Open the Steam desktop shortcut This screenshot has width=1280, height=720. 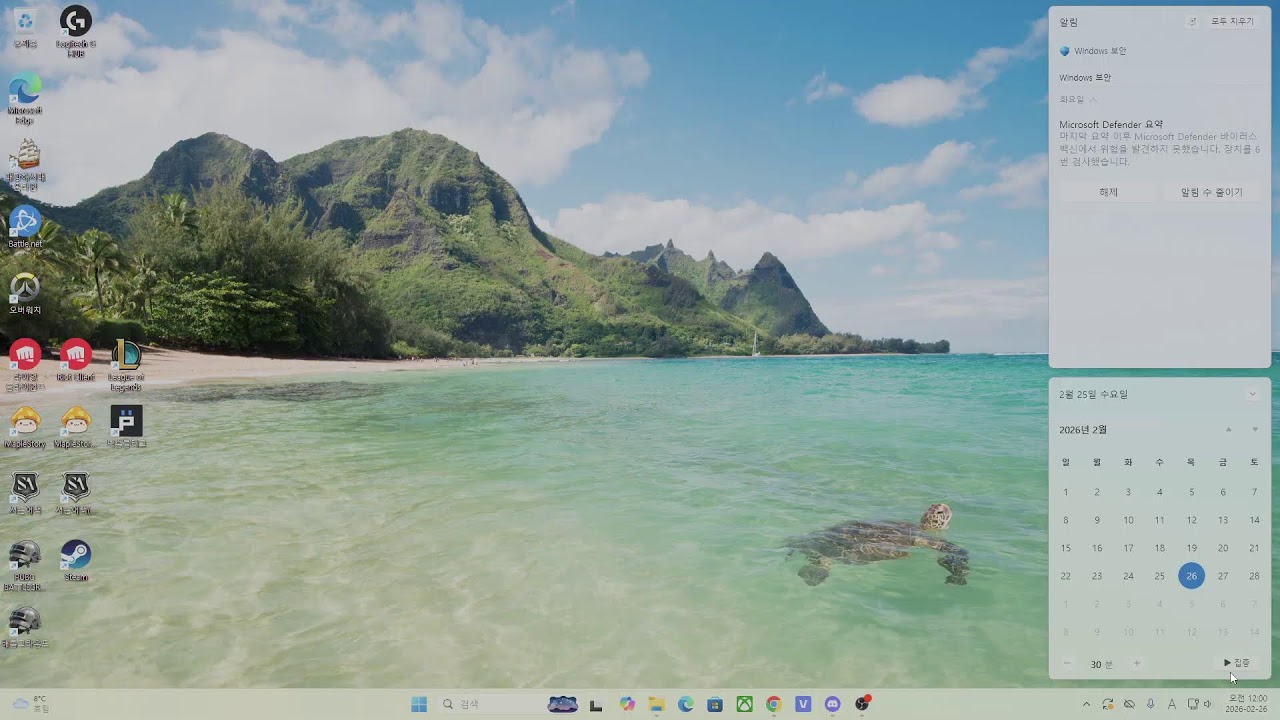pos(76,556)
